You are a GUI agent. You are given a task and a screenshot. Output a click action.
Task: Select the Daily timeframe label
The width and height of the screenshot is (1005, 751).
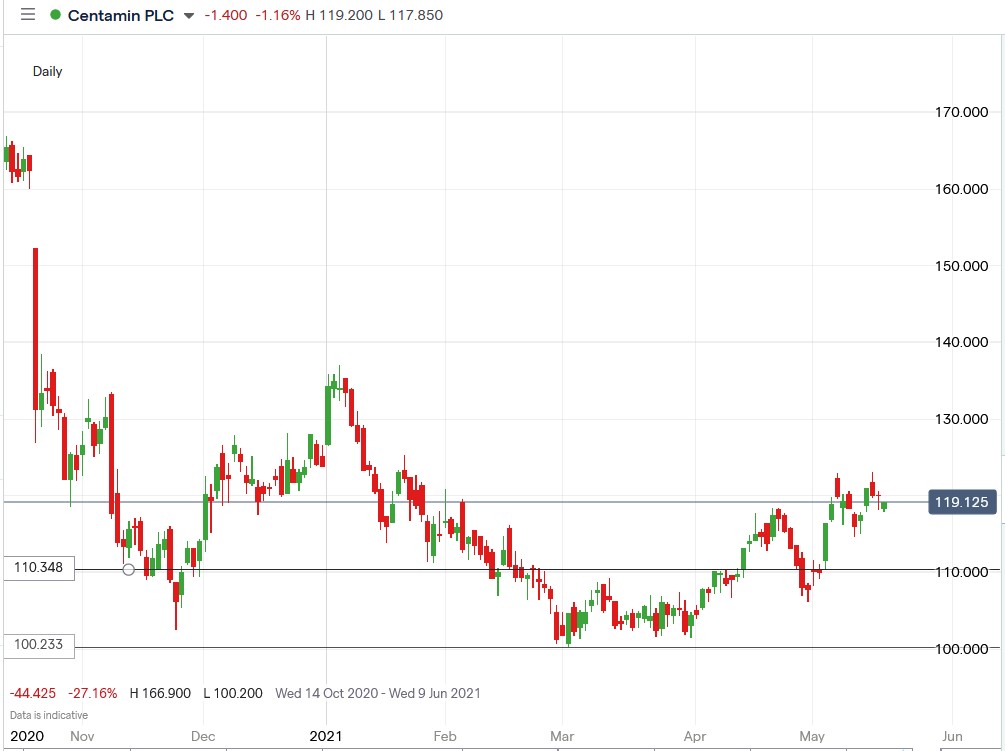(47, 72)
